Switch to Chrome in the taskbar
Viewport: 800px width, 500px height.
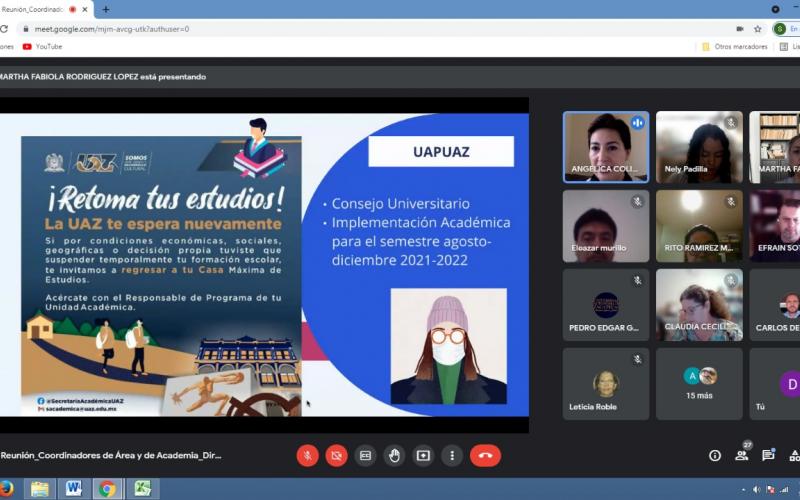click(108, 489)
